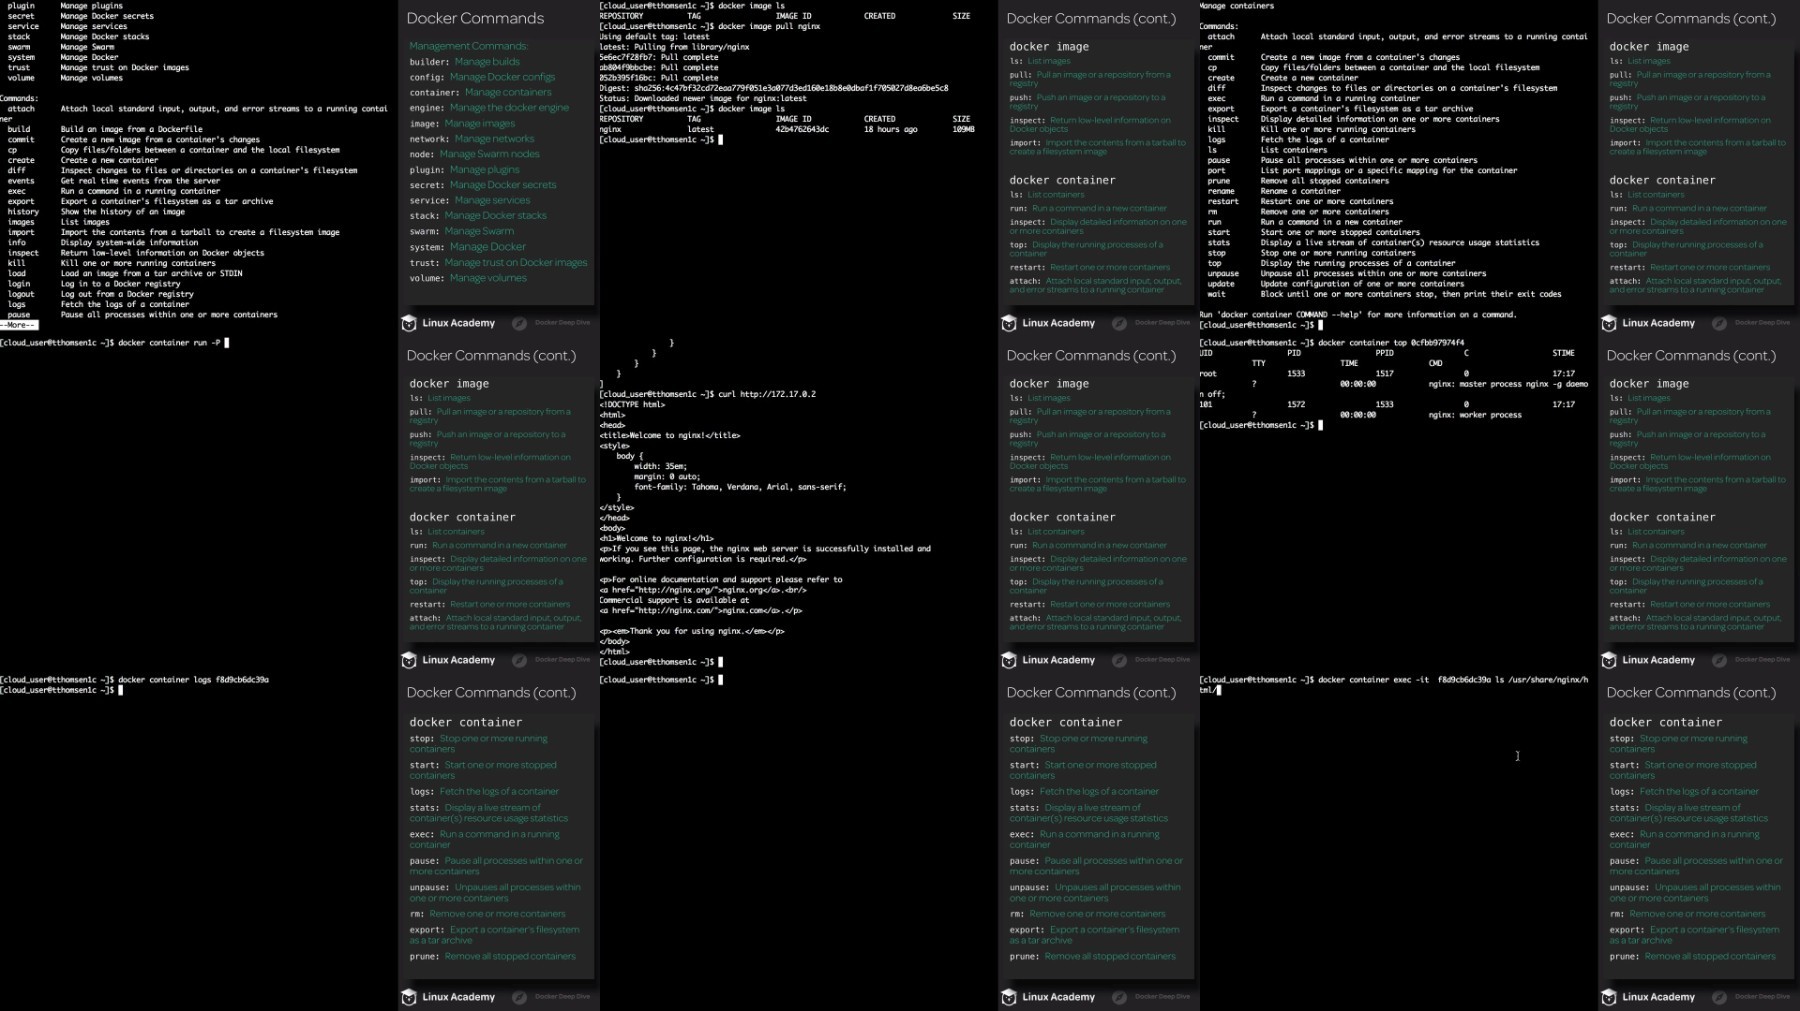Click the "nginx: worker process" entry

pyautogui.click(x=1475, y=415)
